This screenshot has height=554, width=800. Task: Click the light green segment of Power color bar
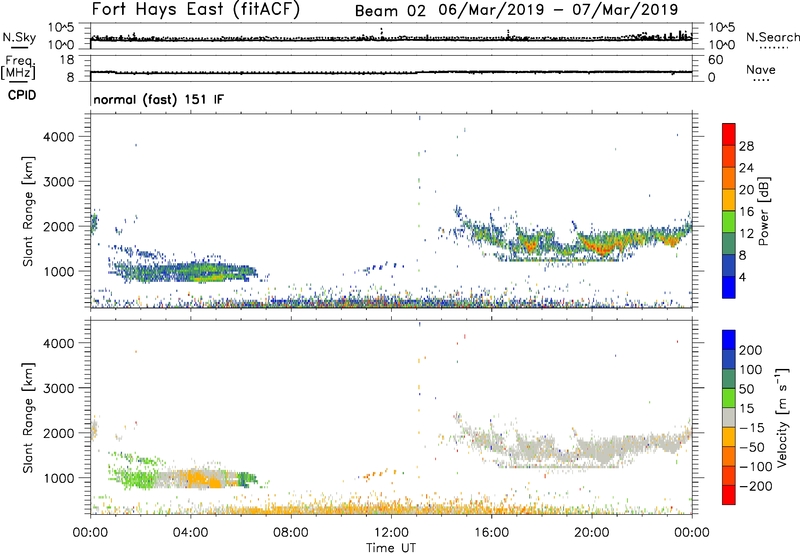pyautogui.click(x=729, y=222)
